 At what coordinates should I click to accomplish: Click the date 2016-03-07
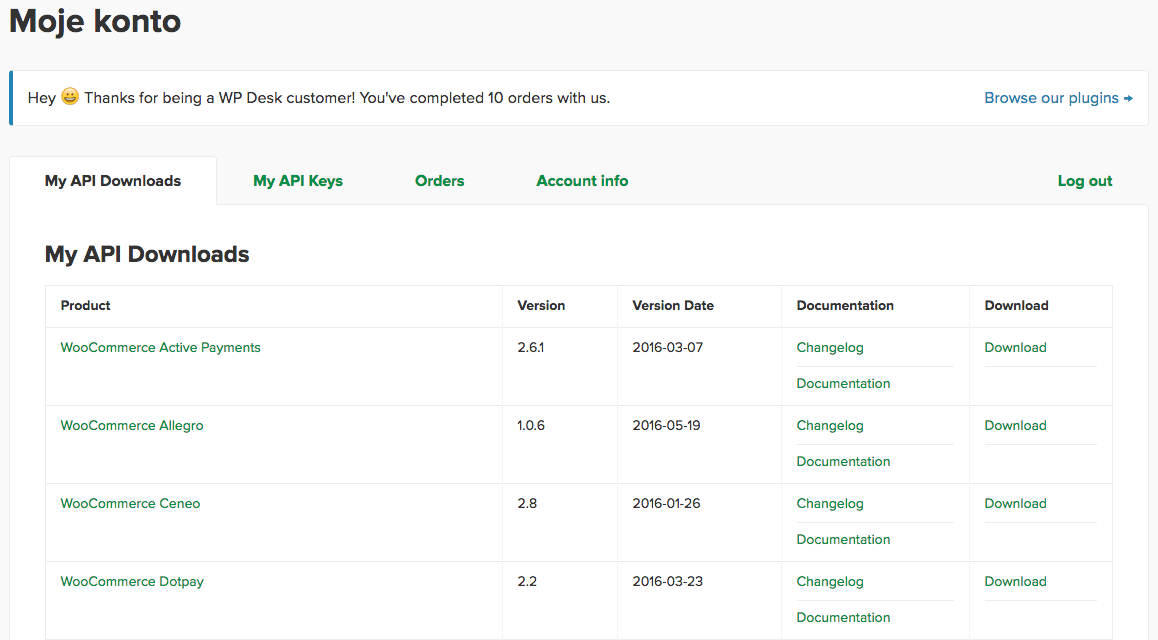coord(667,348)
